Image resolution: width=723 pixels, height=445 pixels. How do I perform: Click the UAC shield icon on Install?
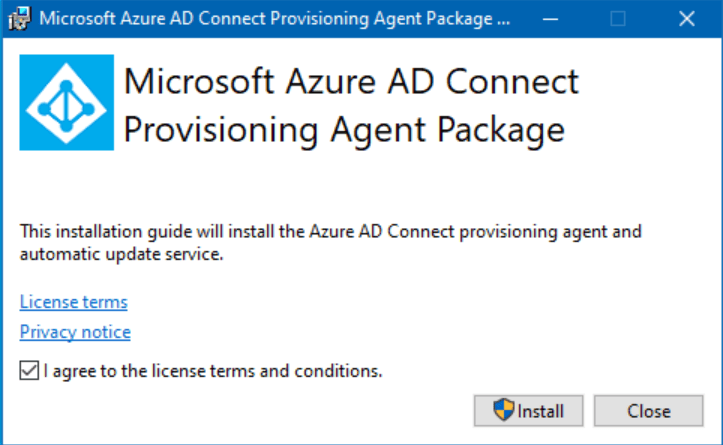click(x=503, y=410)
